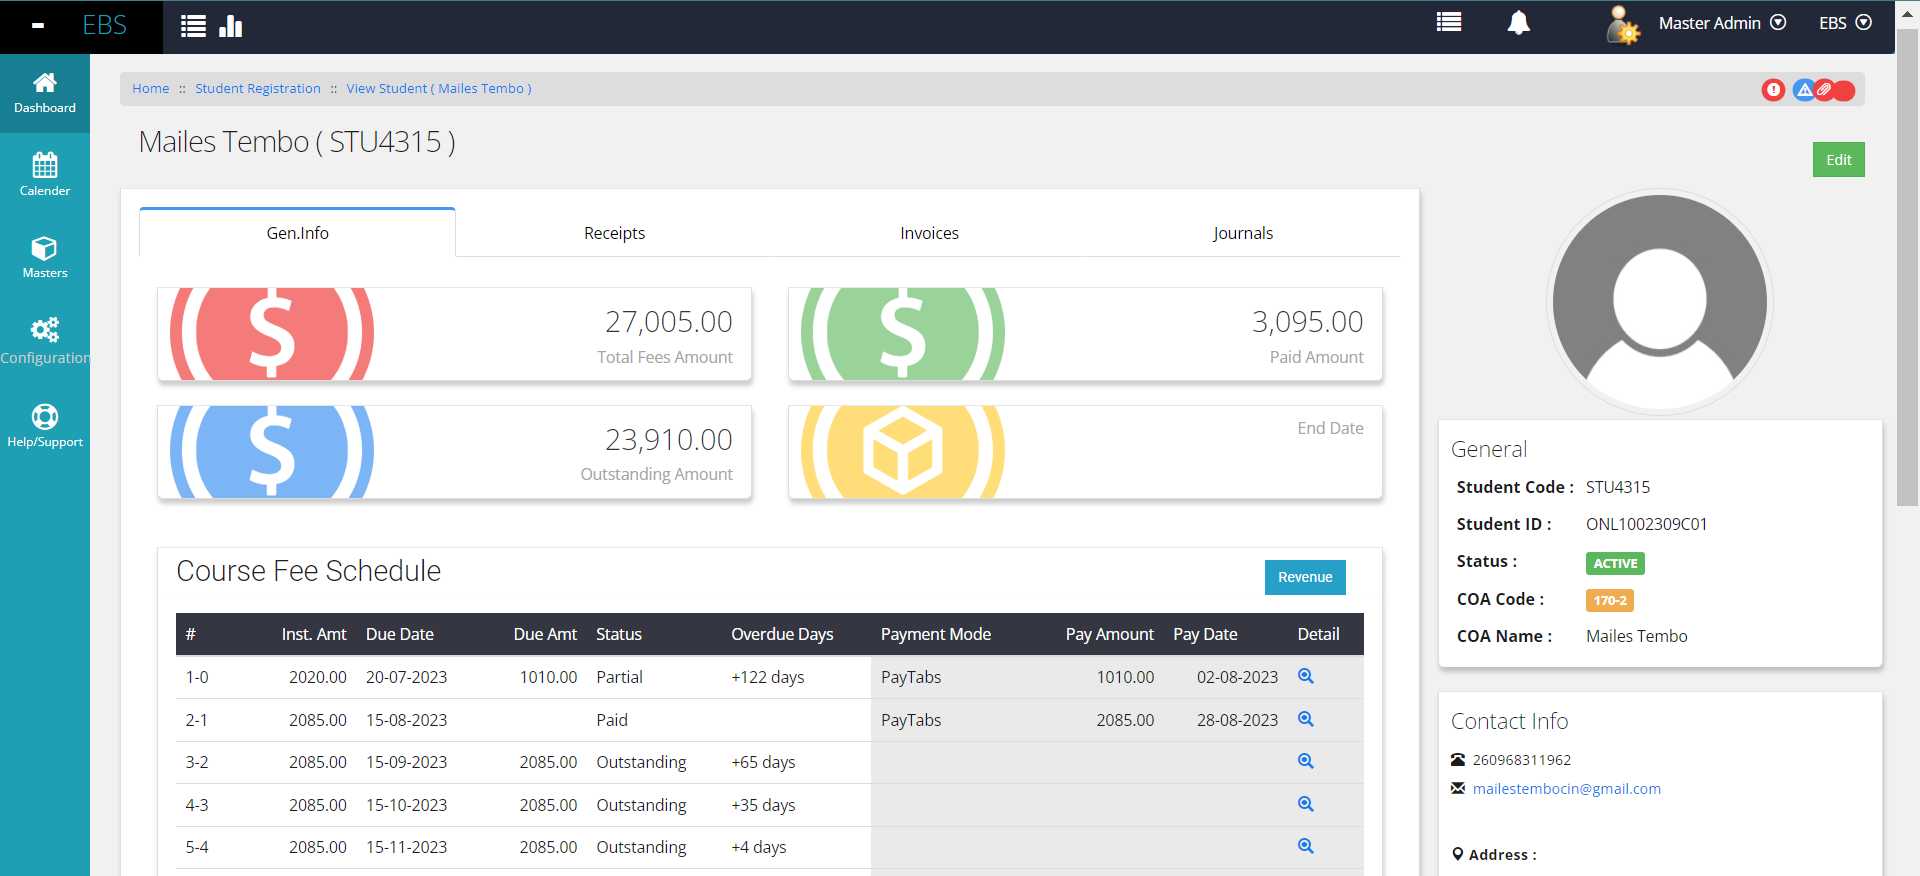Click the green Edit button
Screen dimensions: 1920x876
[x=1838, y=160]
